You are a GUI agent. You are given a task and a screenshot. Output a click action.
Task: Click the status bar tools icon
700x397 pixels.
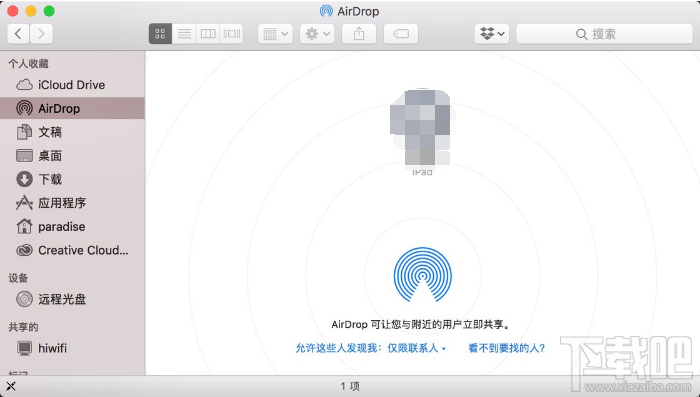(11, 386)
